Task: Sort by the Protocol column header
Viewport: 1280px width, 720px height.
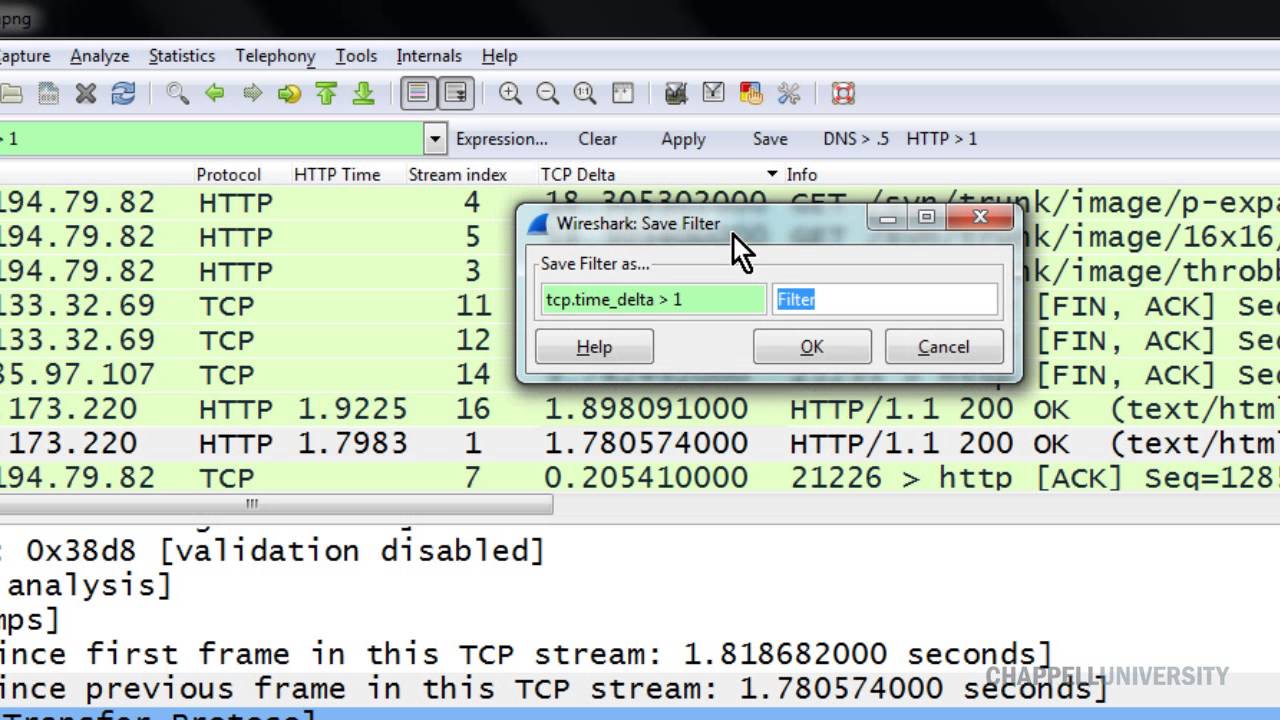Action: (x=228, y=174)
